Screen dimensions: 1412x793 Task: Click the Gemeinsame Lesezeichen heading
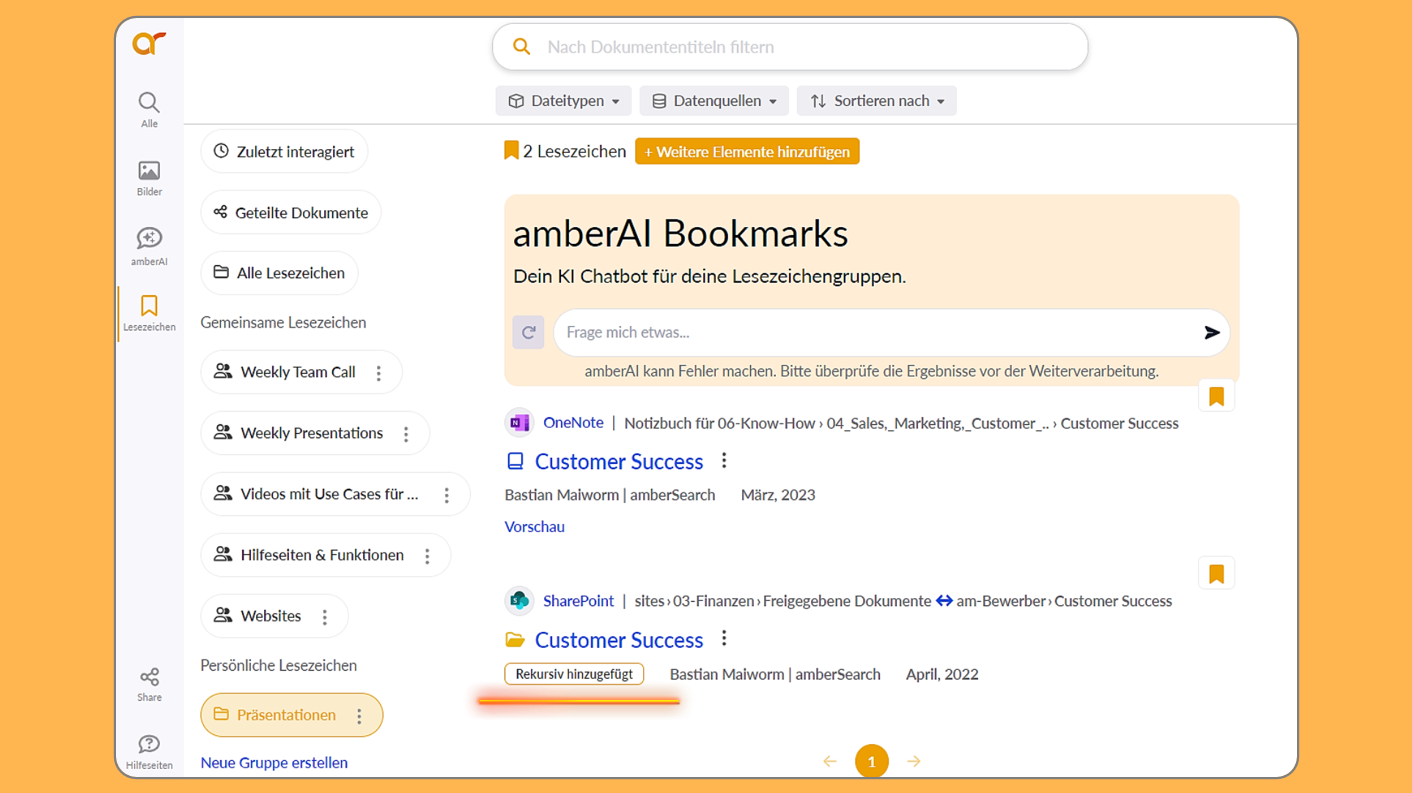pyautogui.click(x=283, y=323)
